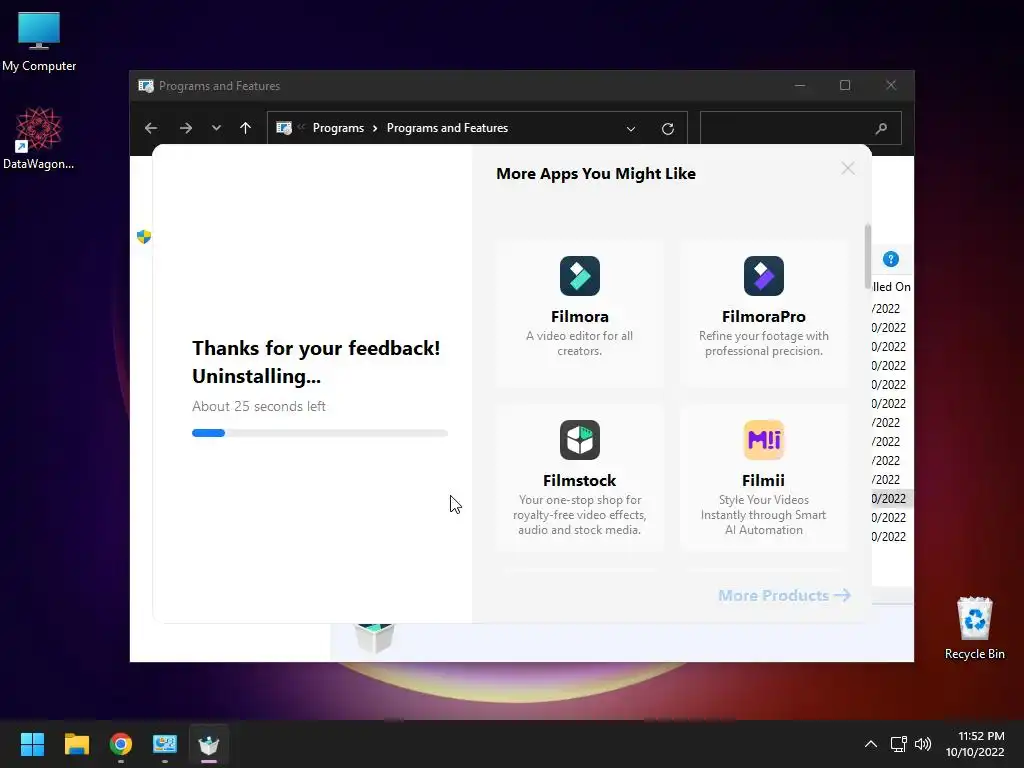The image size is (1024, 768).
Task: Refresh the Programs and Features list
Action: tap(667, 129)
